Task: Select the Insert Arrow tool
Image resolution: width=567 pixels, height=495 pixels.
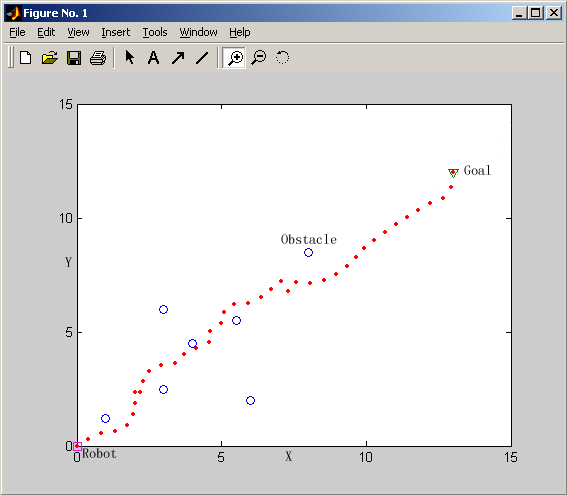Action: 178,57
